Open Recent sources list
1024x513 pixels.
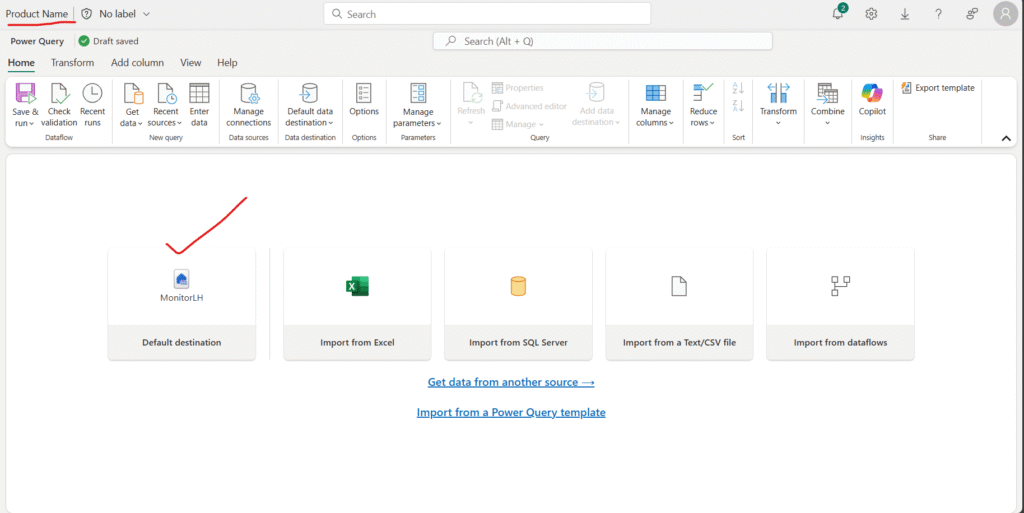165,105
